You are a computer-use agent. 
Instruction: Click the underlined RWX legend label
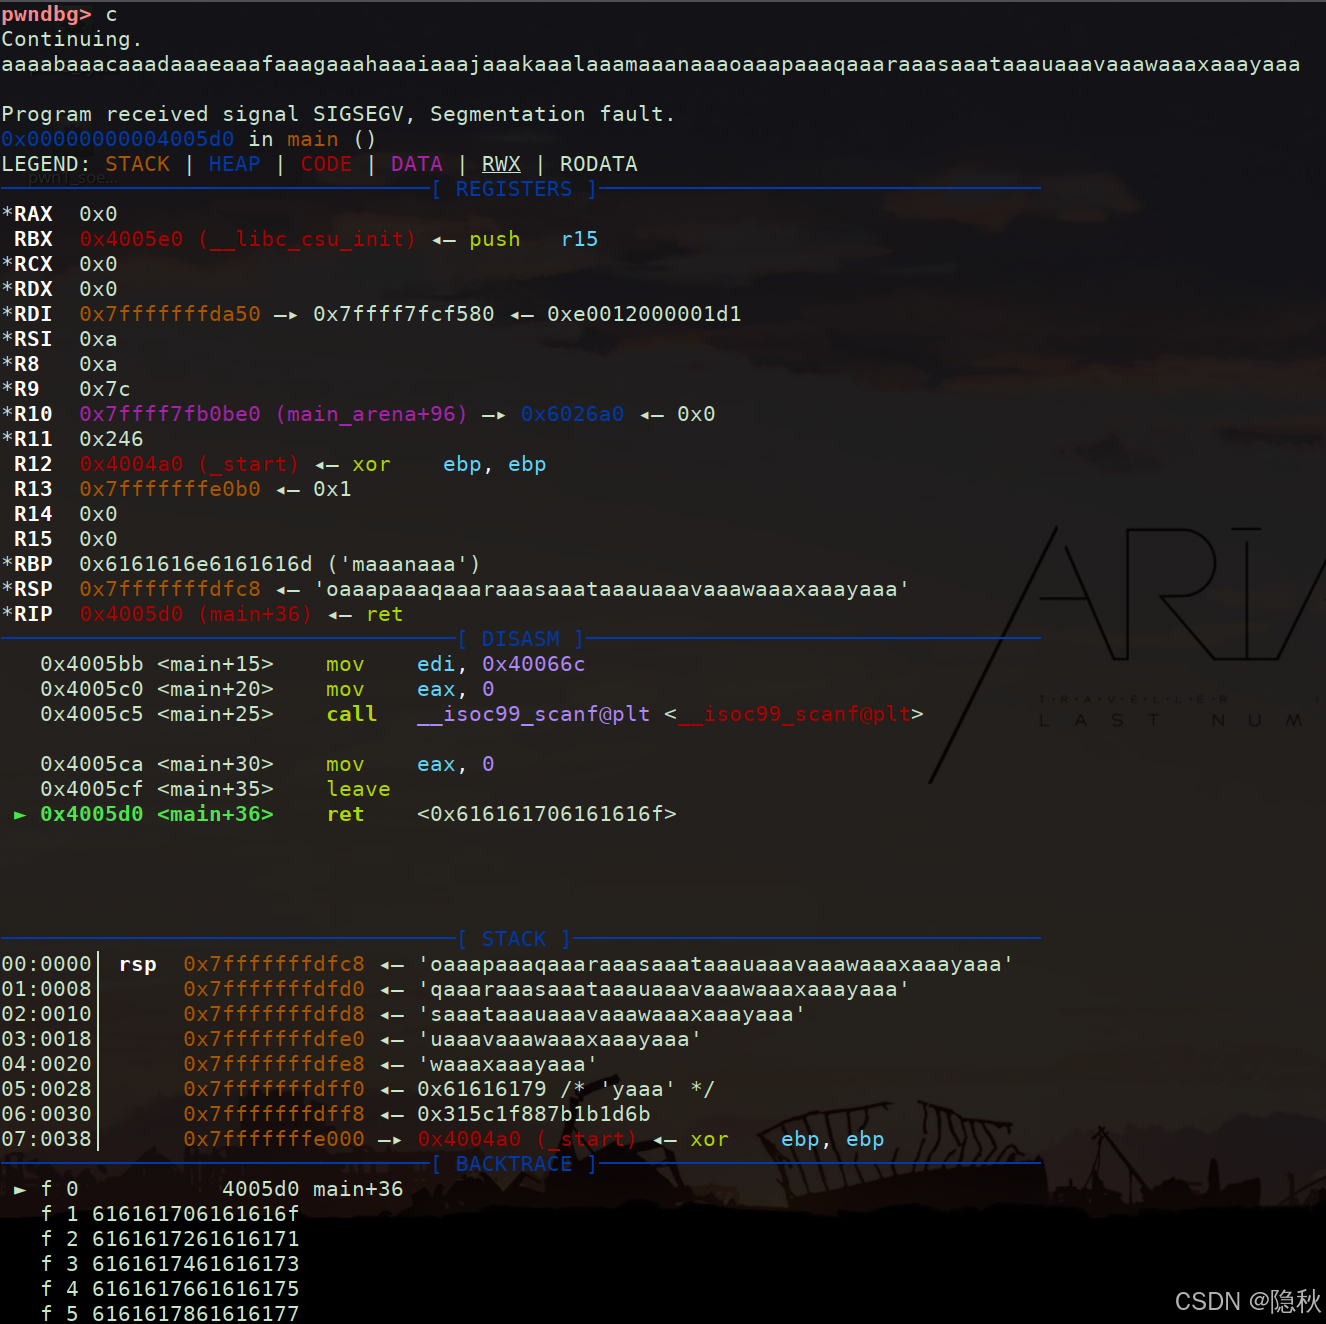501,164
